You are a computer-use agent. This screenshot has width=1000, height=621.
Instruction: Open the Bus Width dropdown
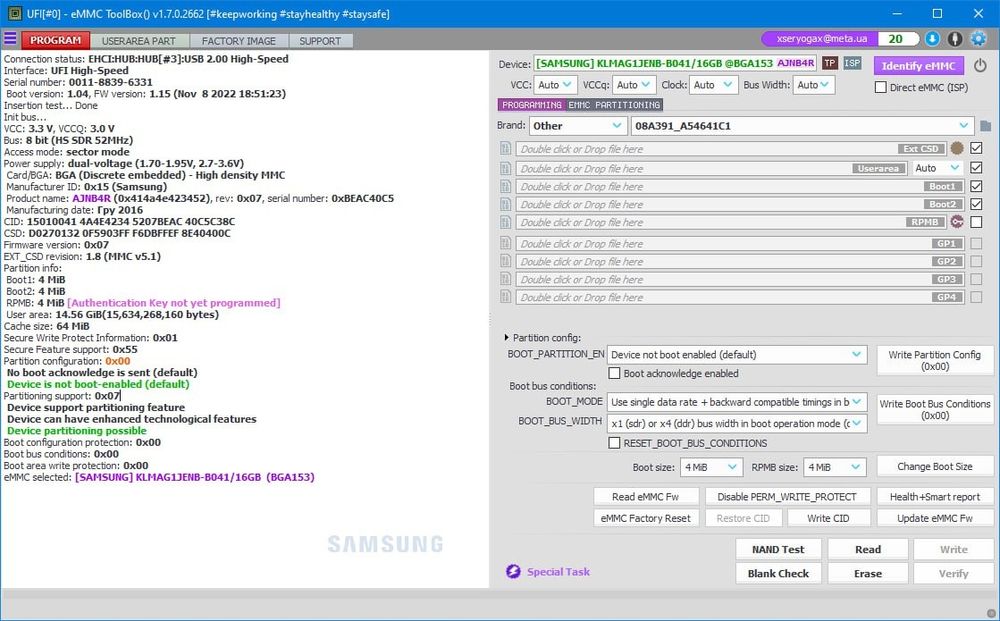click(x=814, y=85)
